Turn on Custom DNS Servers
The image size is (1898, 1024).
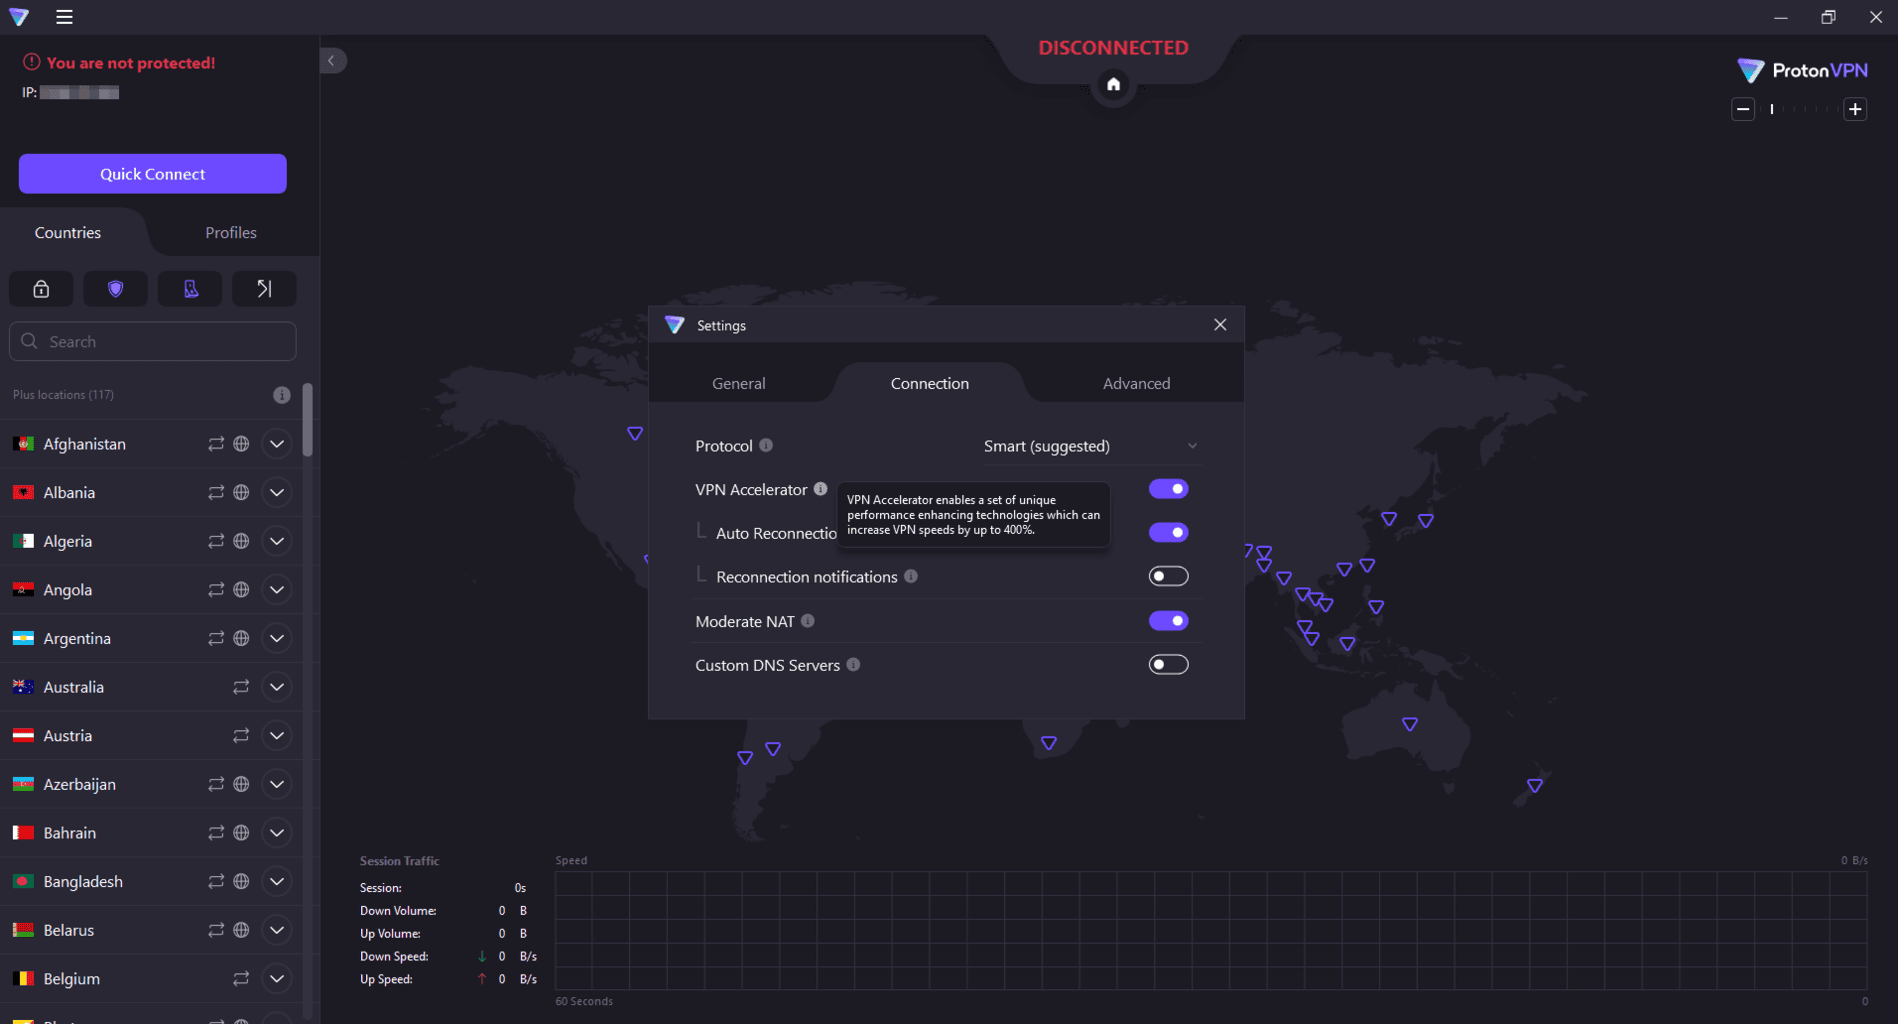pos(1168,665)
